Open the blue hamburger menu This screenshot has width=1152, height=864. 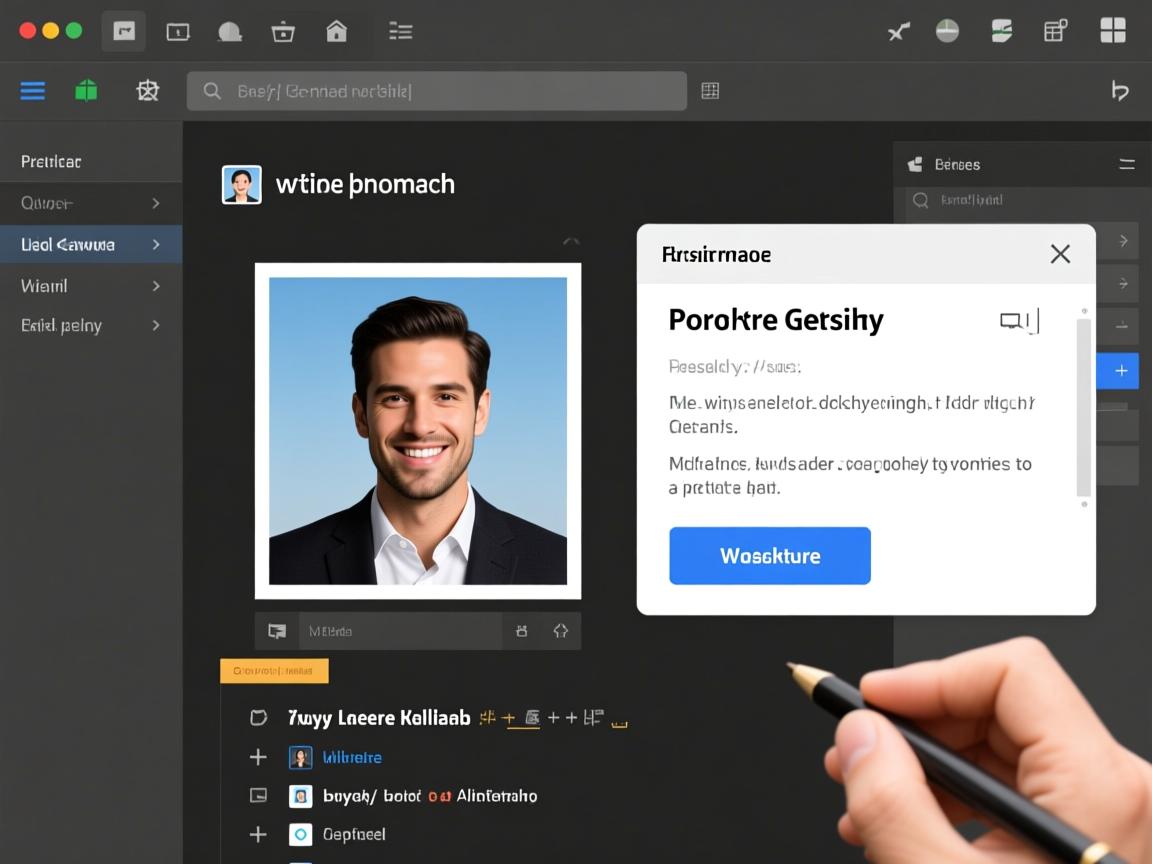pos(33,91)
